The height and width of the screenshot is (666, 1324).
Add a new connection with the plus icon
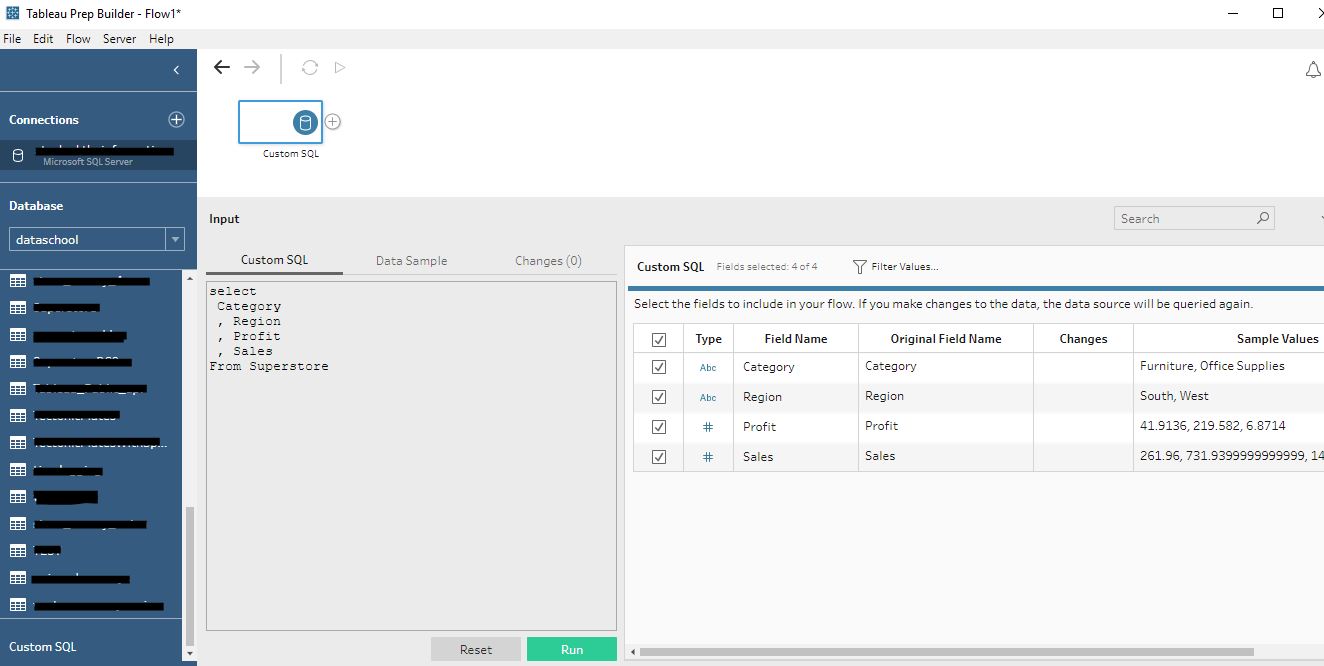176,118
